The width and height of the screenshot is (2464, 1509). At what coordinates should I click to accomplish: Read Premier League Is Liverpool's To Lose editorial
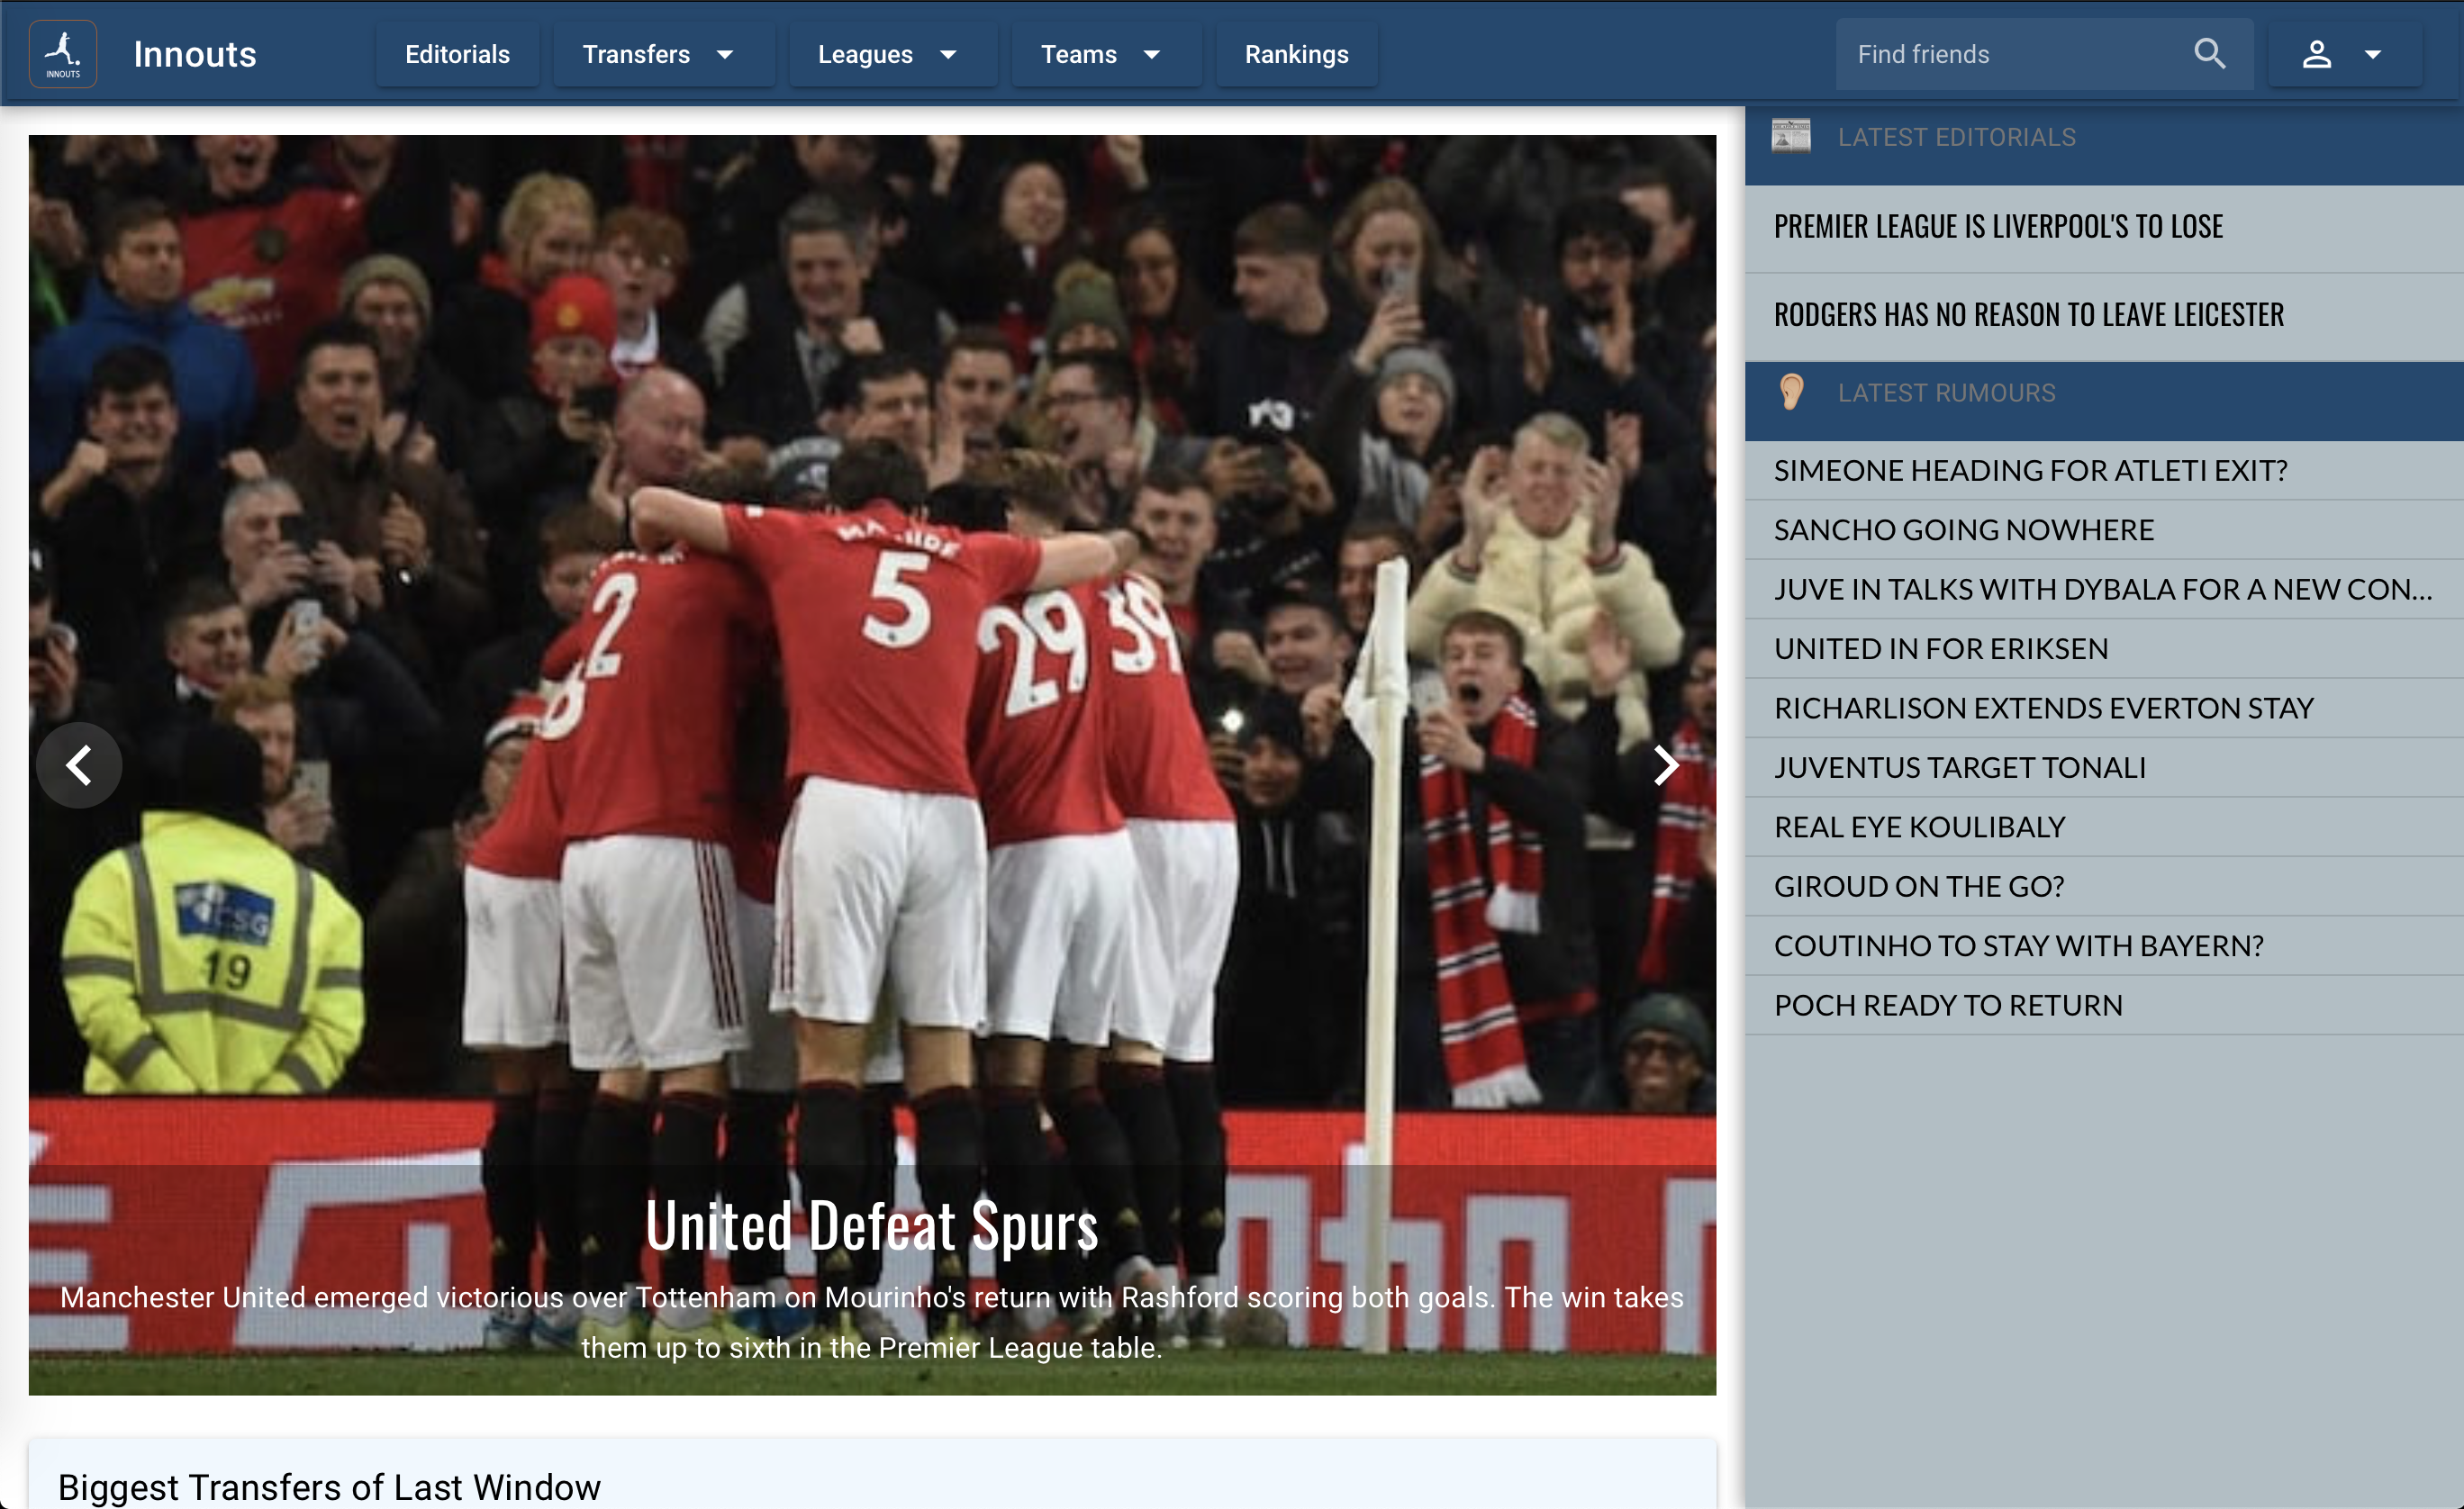coord(1998,227)
